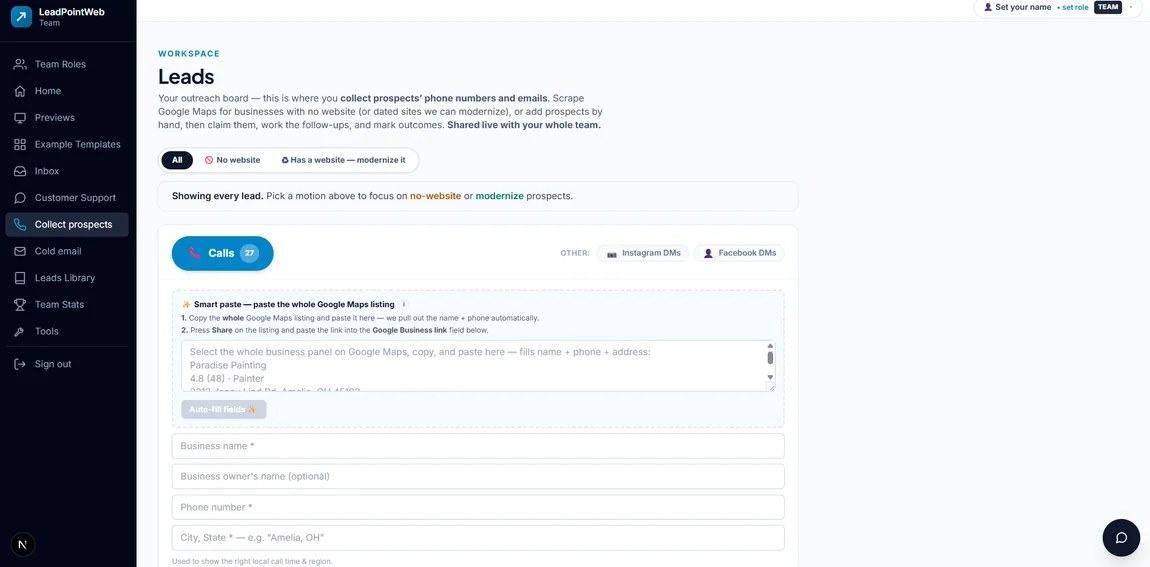
Task: Open Leads Library from sidebar
Action: tap(67, 278)
